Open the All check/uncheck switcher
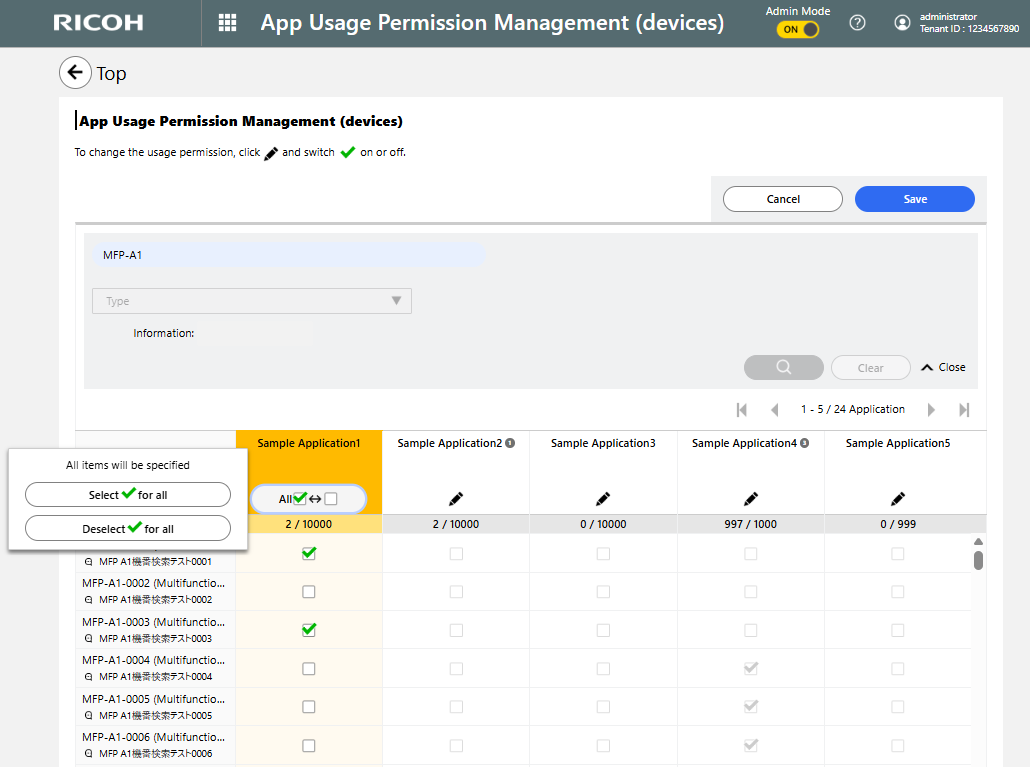Image resolution: width=1030 pixels, height=767 pixels. click(x=308, y=499)
